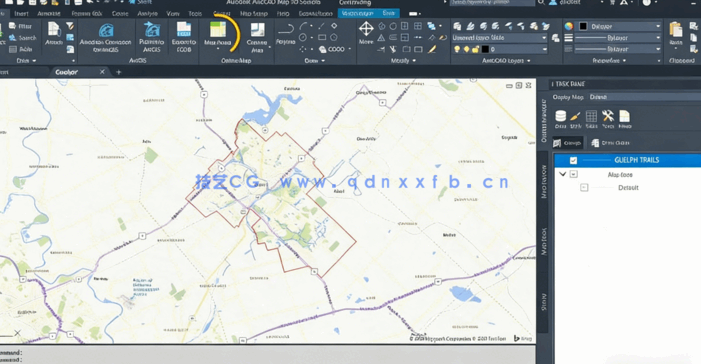
Task: Click the user sign-in icon
Action: pos(553,3)
